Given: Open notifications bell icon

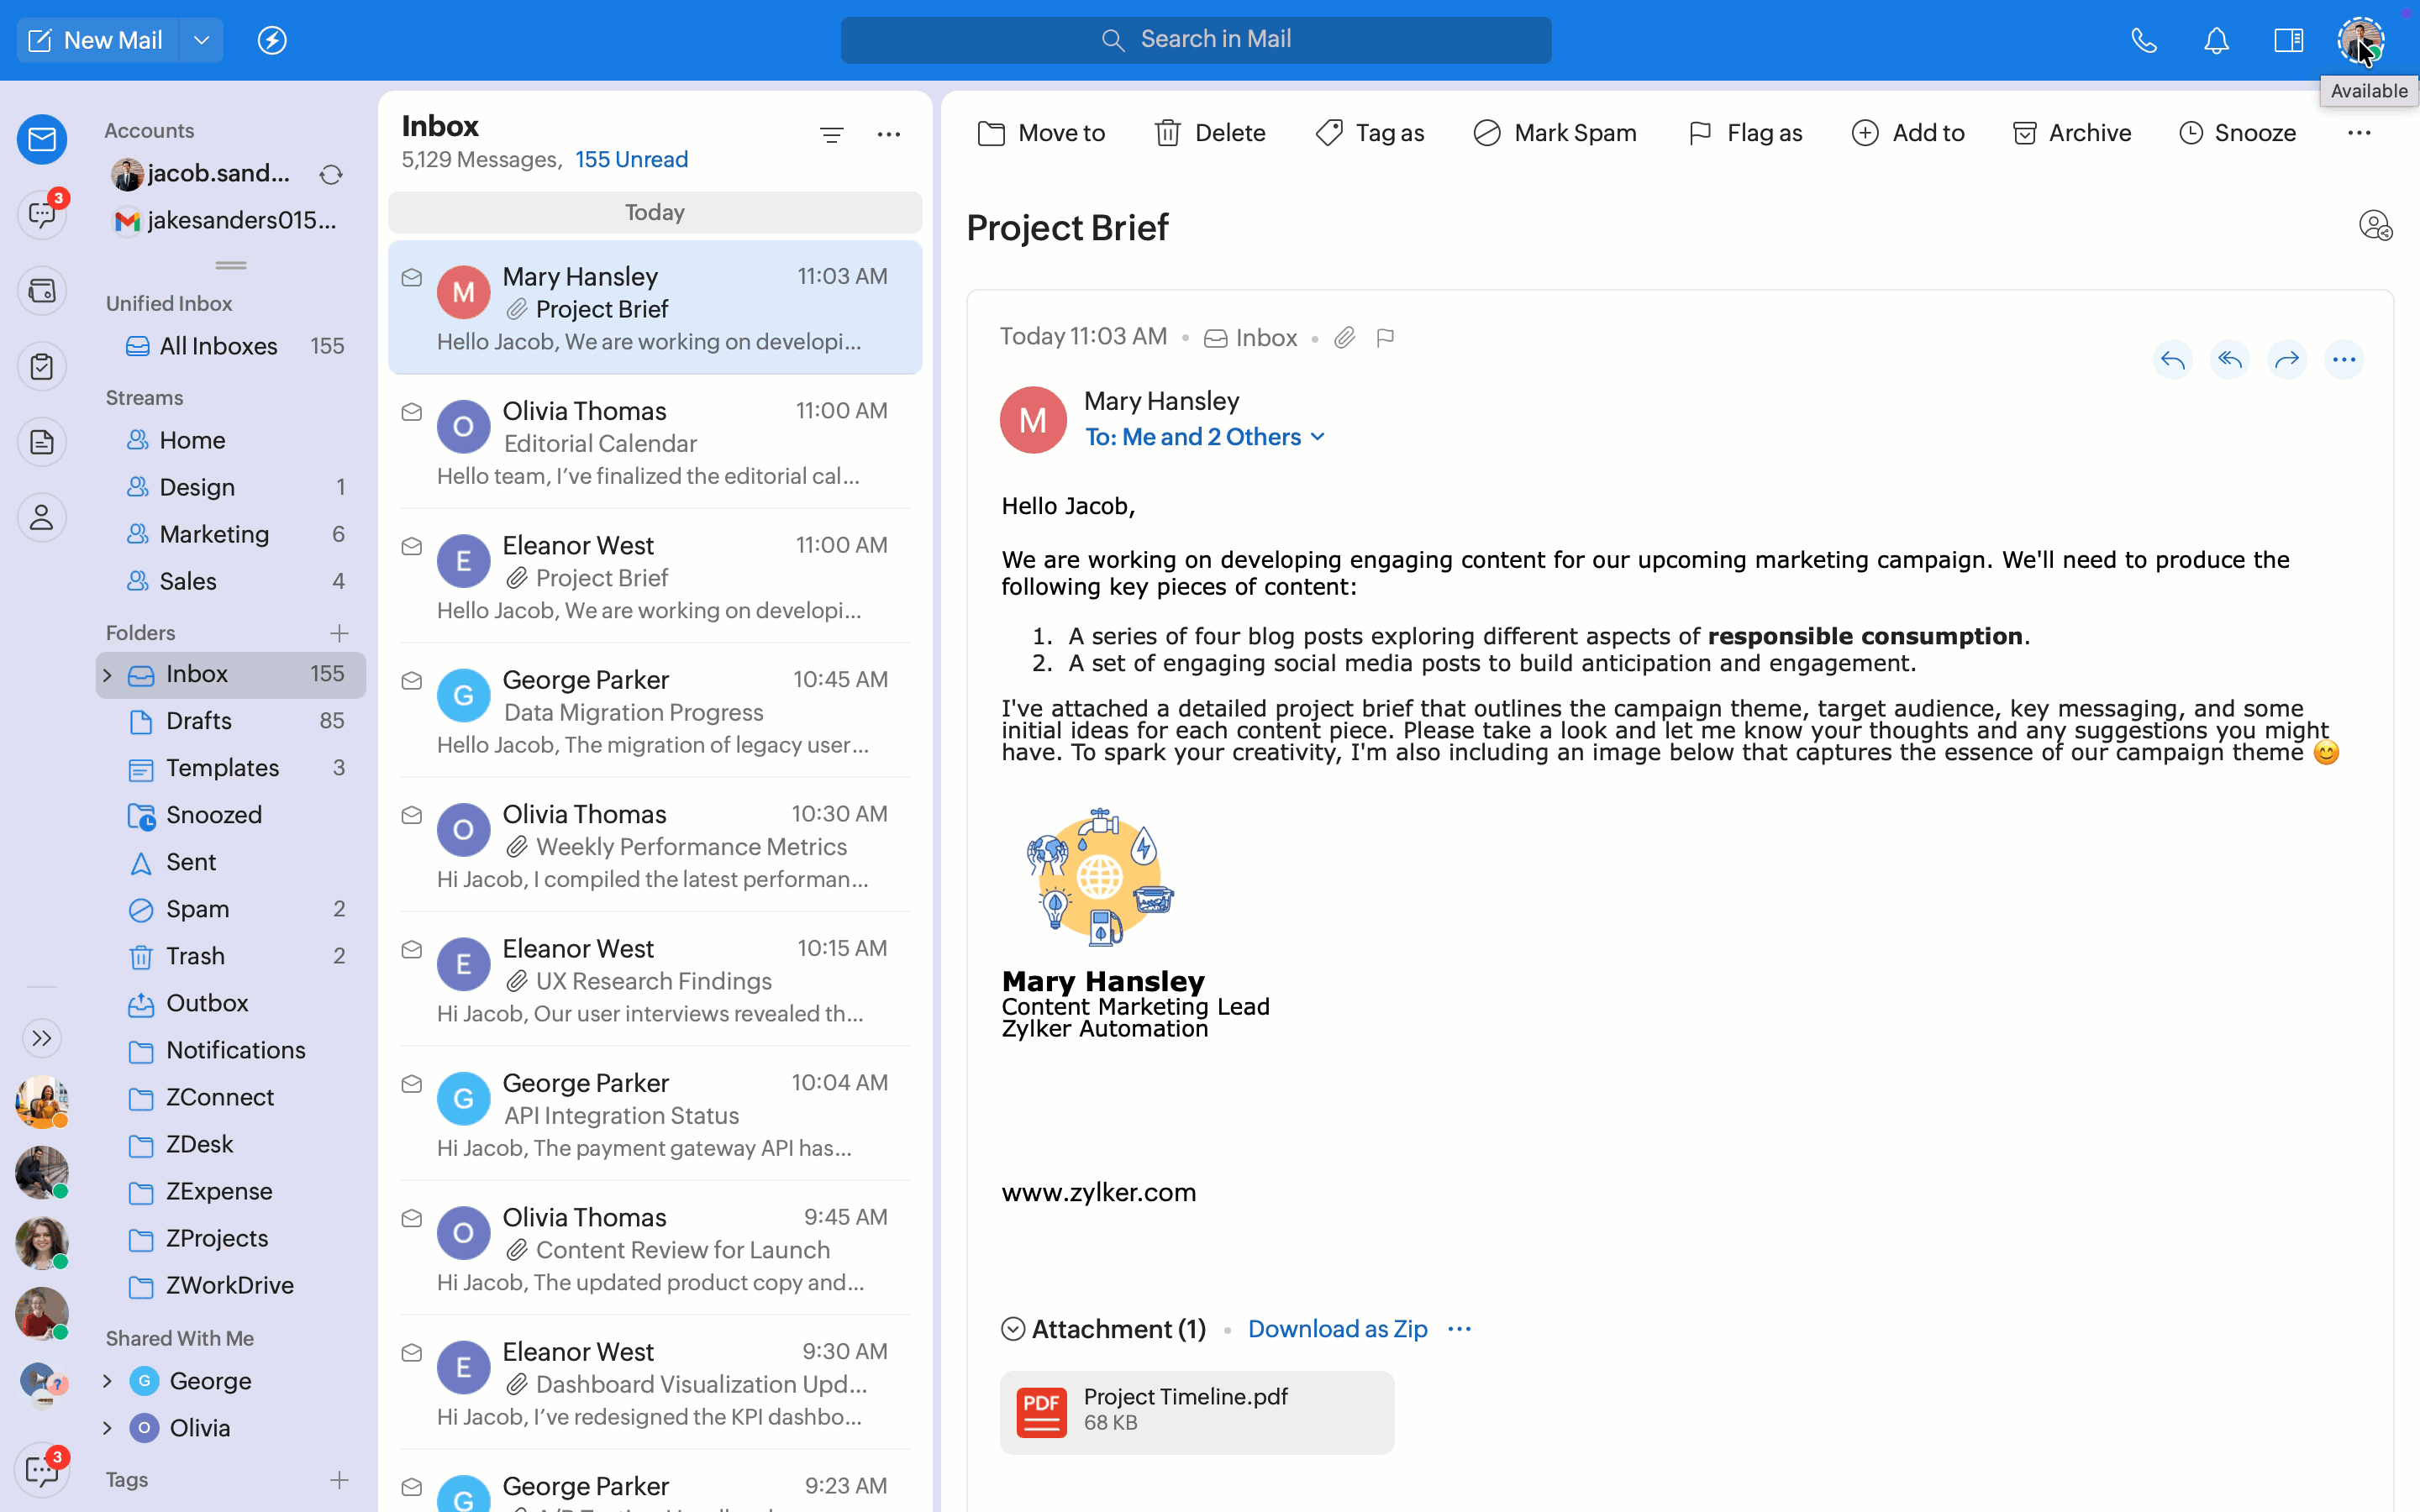Looking at the screenshot, I should click(x=2216, y=40).
